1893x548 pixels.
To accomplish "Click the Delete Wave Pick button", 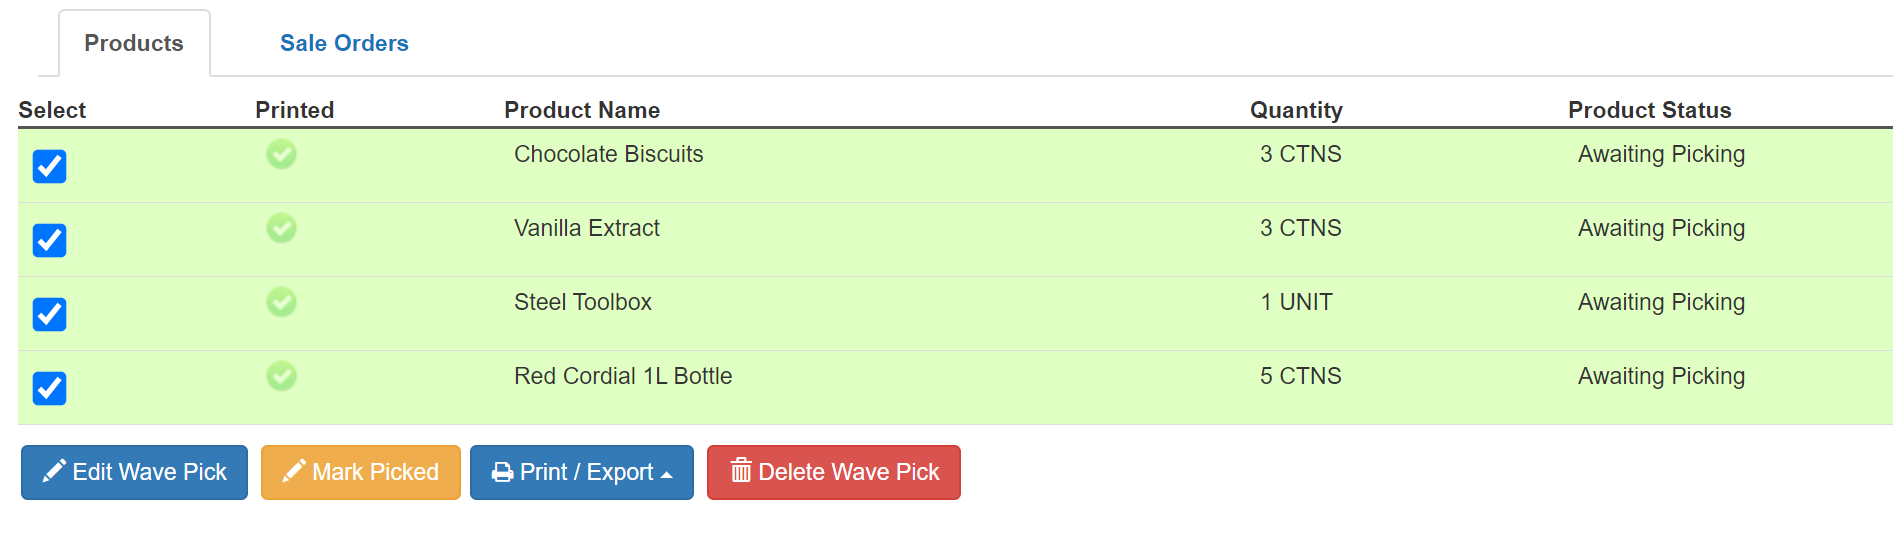I will [833, 472].
